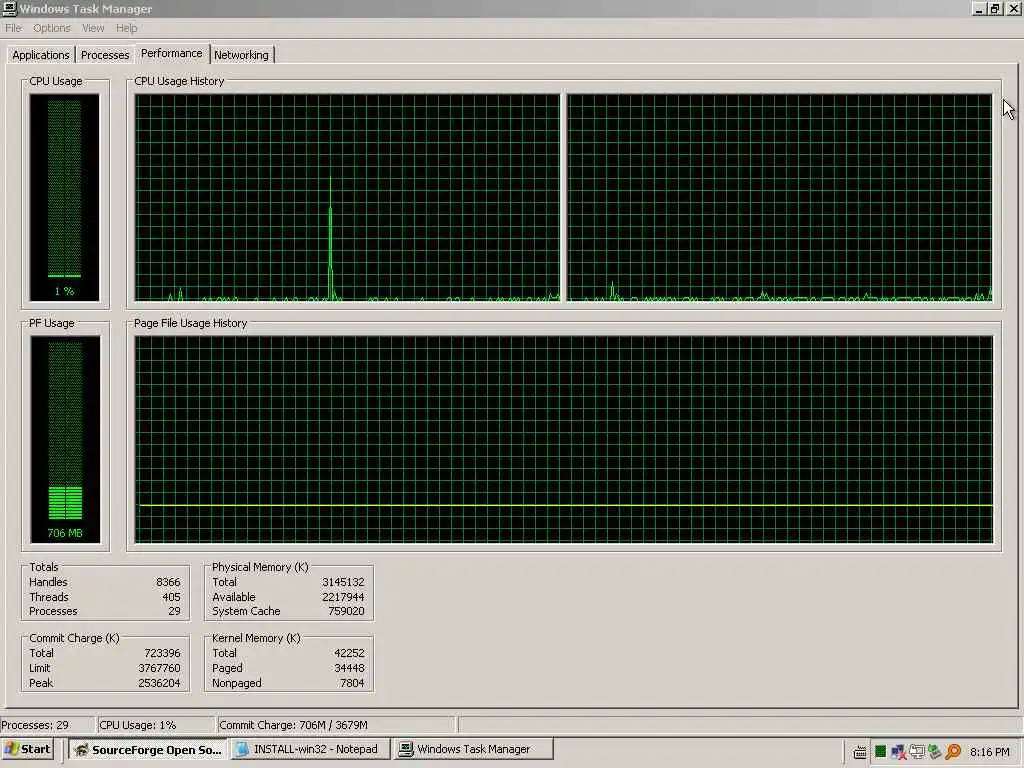This screenshot has width=1024, height=768.
Task: Click Windows Task Manager taskbar button
Action: tap(473, 749)
